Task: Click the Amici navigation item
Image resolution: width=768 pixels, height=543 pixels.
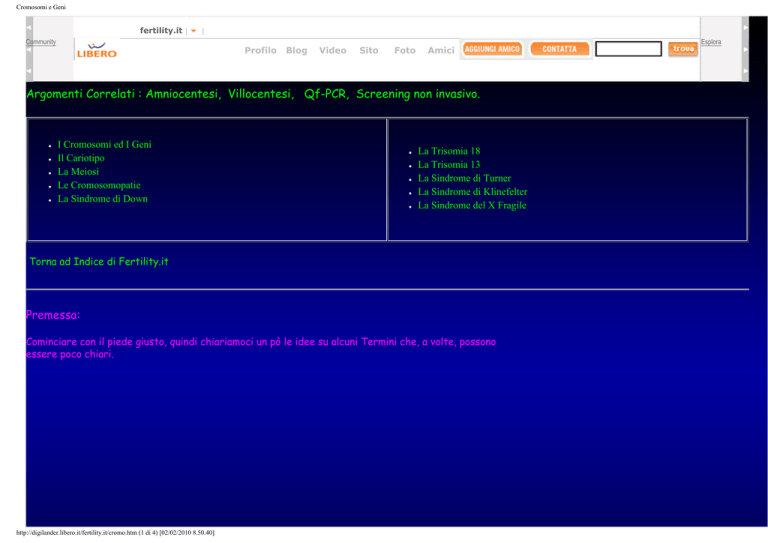Action: coord(440,50)
